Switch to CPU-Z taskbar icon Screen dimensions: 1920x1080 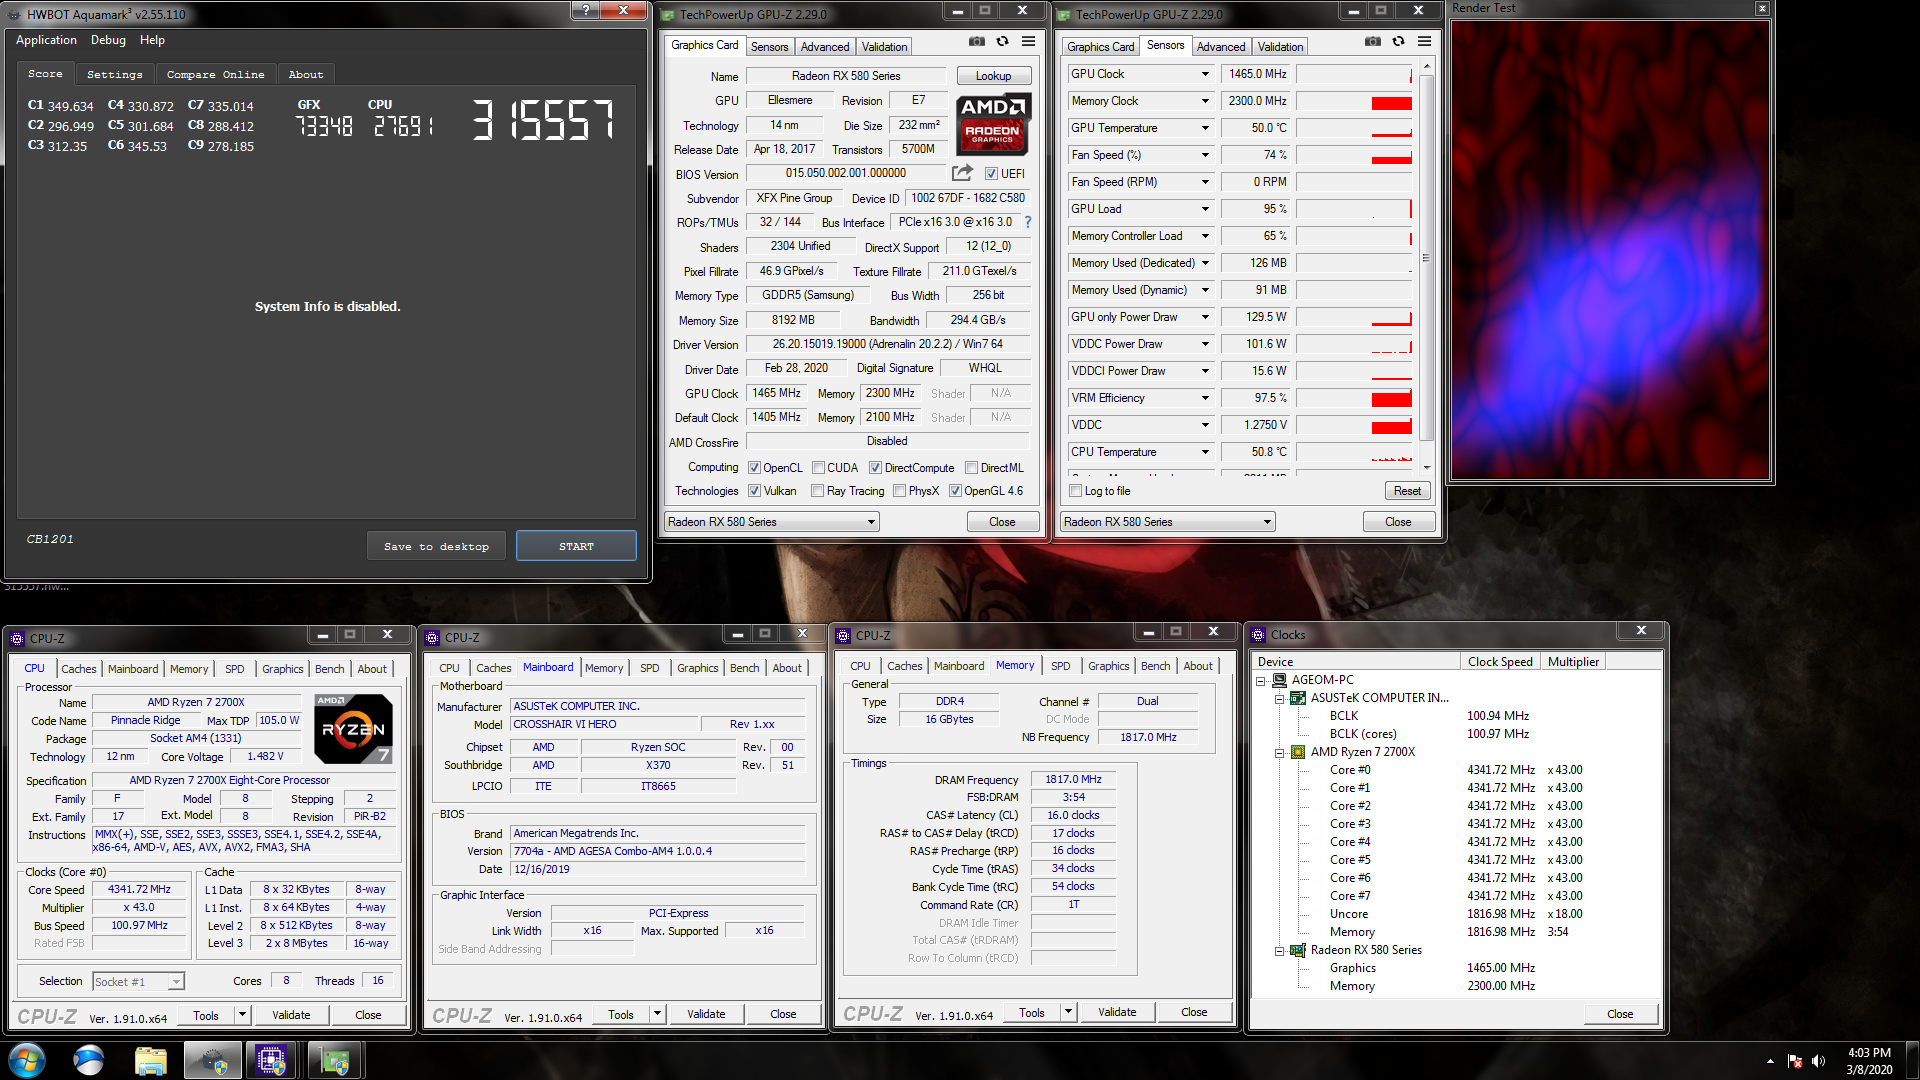click(x=272, y=1060)
